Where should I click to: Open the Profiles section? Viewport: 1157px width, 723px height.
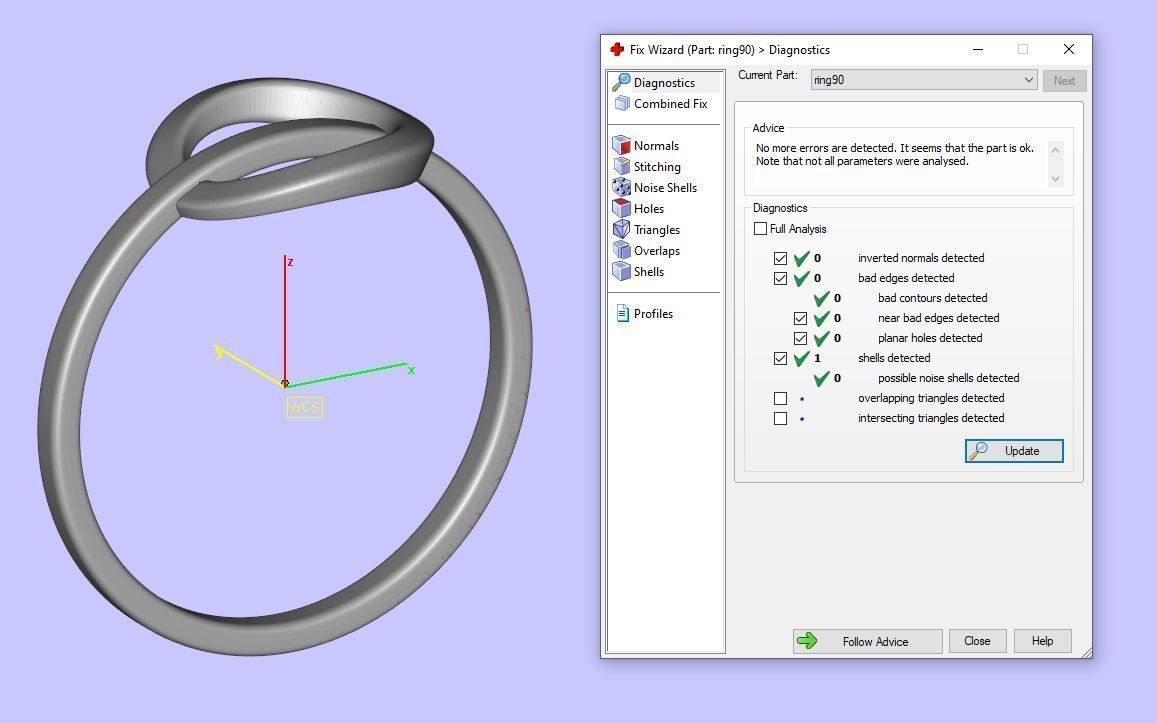[x=653, y=313]
